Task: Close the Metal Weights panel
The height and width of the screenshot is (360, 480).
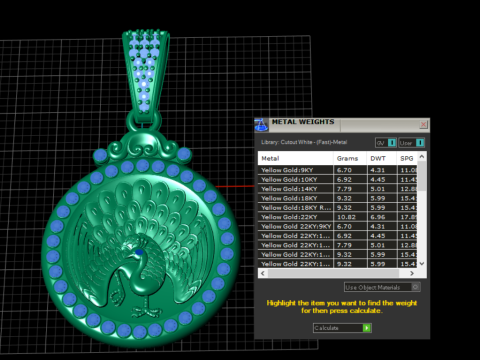Action: pyautogui.click(x=423, y=125)
